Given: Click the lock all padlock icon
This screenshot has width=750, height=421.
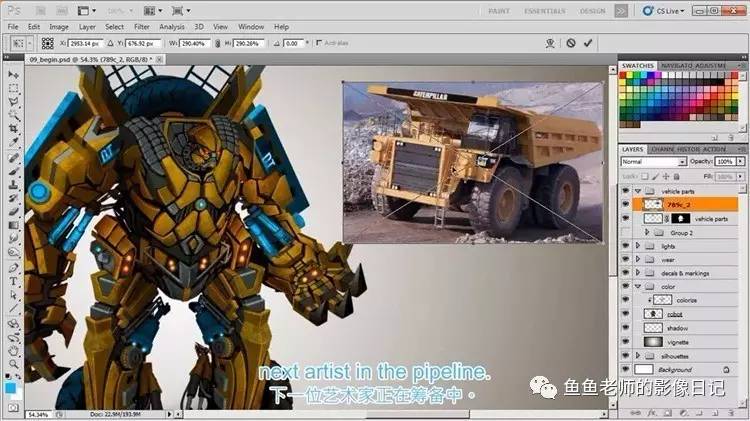Looking at the screenshot, I should coord(676,177).
